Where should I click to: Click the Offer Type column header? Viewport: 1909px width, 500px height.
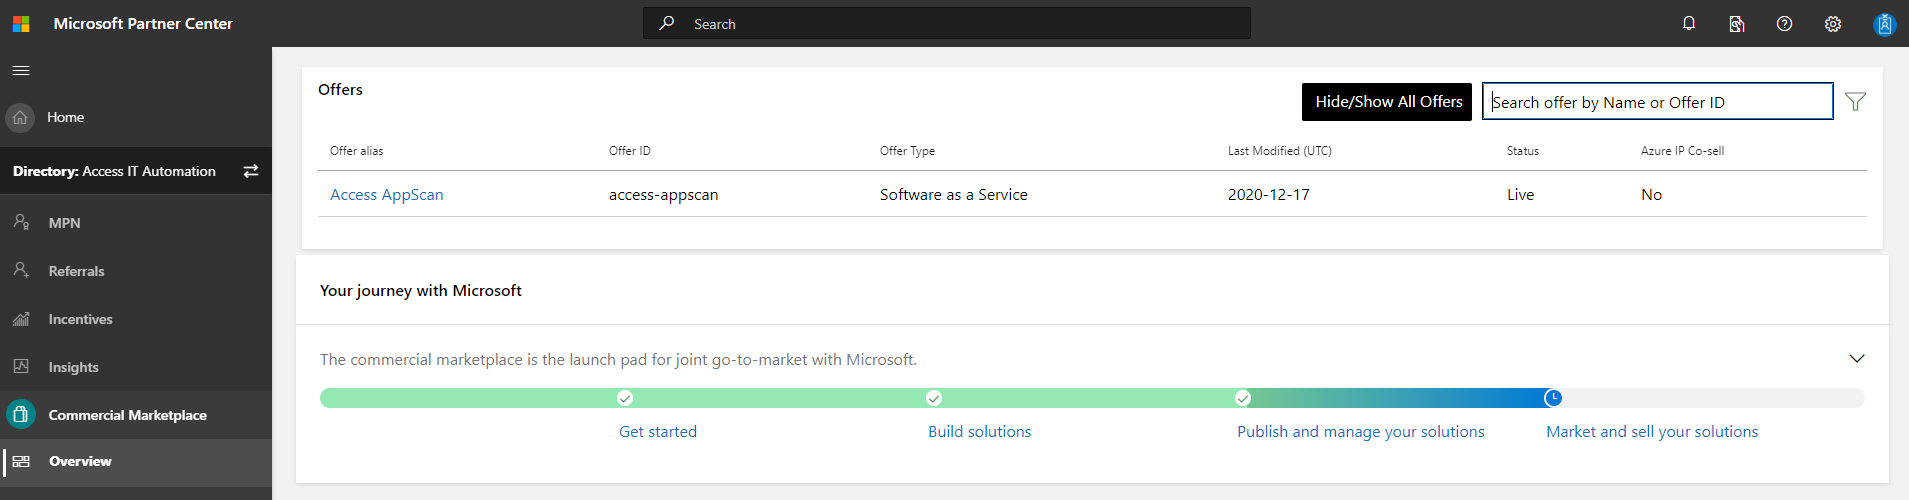(x=908, y=151)
